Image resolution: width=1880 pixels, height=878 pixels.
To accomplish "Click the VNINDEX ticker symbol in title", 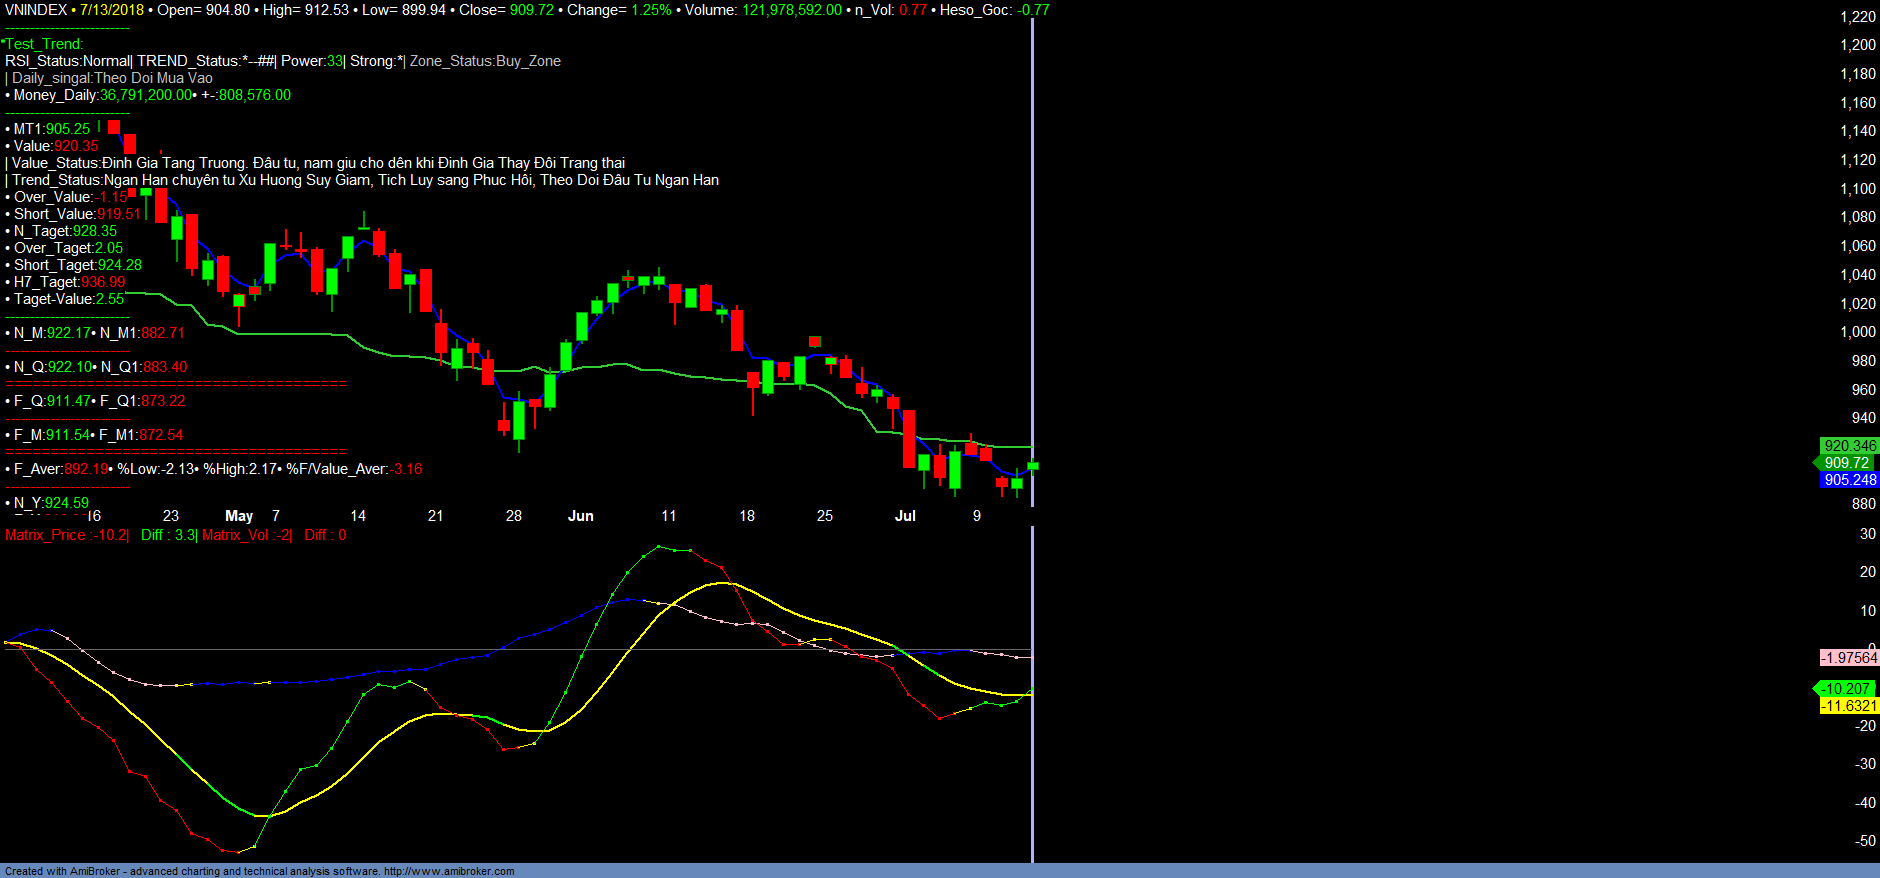I will click(x=36, y=10).
